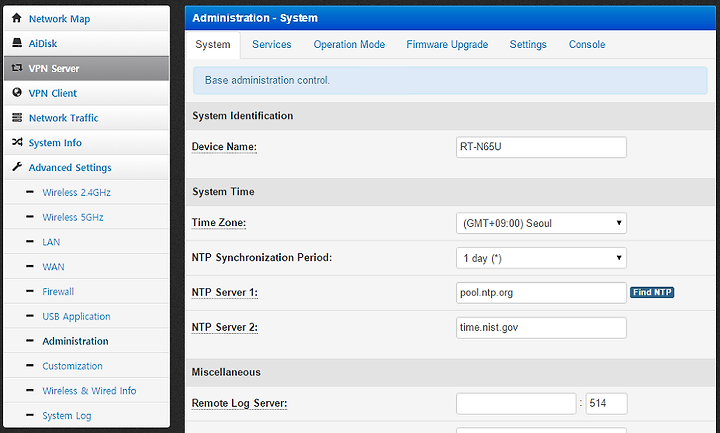Switch to the Operation Mode tab
Image resolution: width=720 pixels, height=433 pixels.
pyautogui.click(x=349, y=45)
